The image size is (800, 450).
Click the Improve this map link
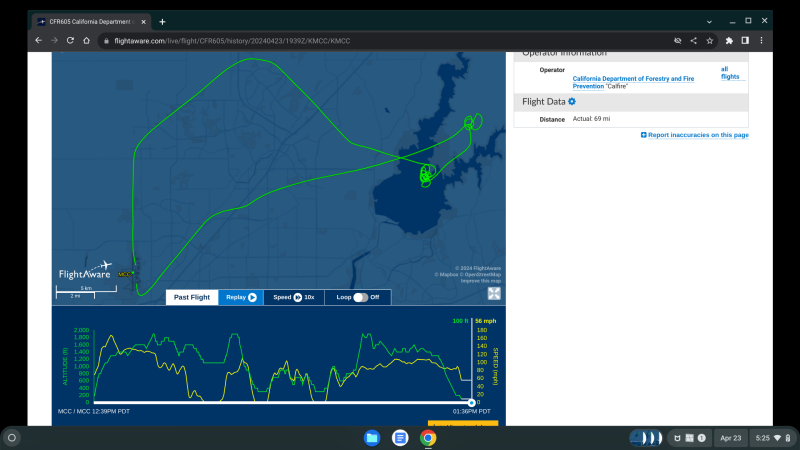click(x=481, y=281)
